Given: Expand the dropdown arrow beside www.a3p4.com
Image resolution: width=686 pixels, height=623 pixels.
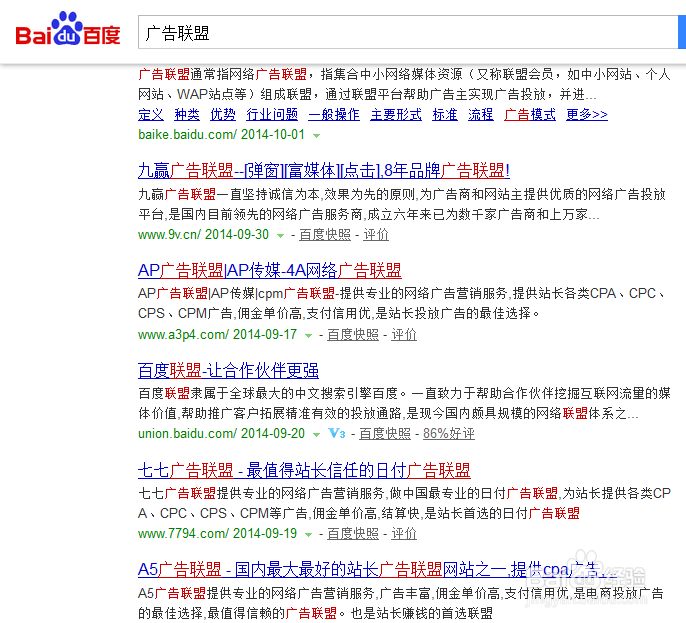Looking at the screenshot, I should (308, 336).
